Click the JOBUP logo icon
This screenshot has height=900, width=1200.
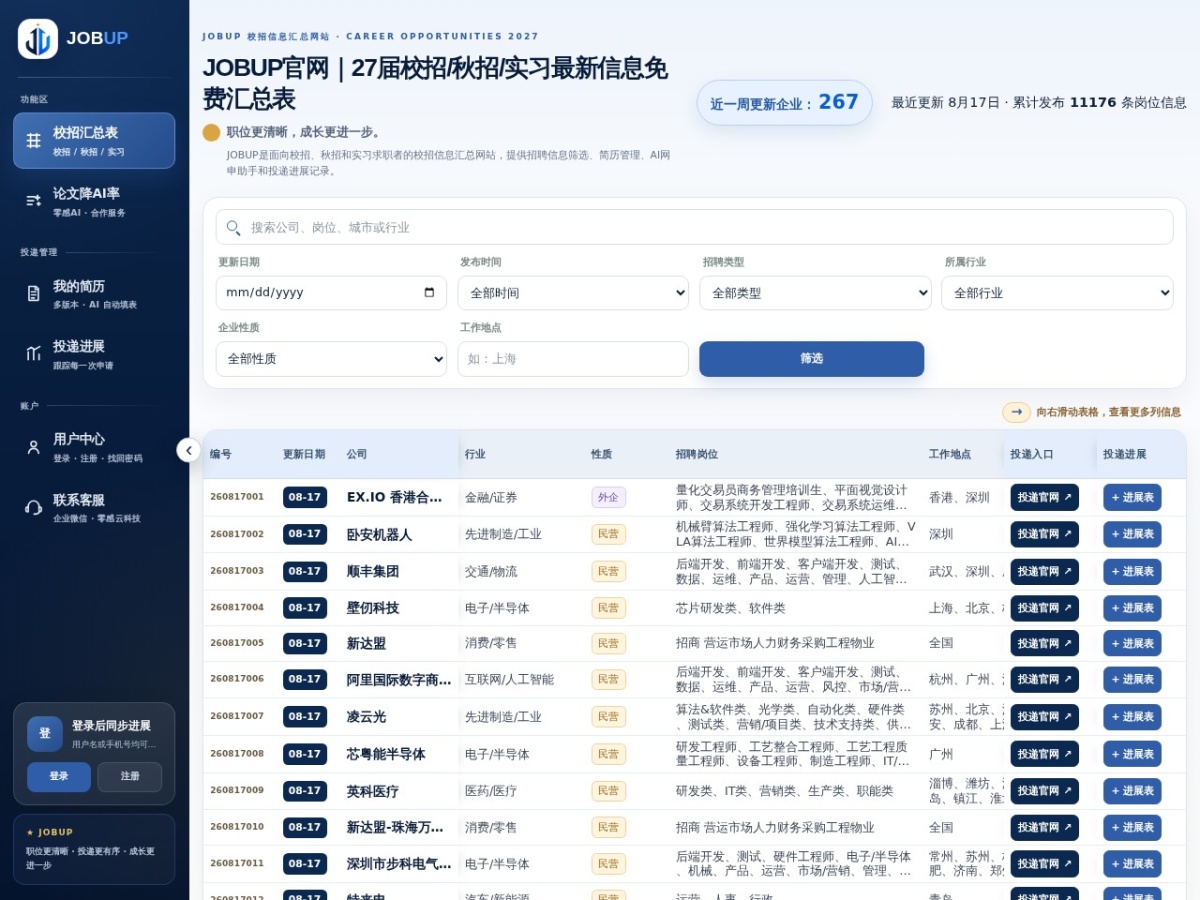click(x=38, y=39)
